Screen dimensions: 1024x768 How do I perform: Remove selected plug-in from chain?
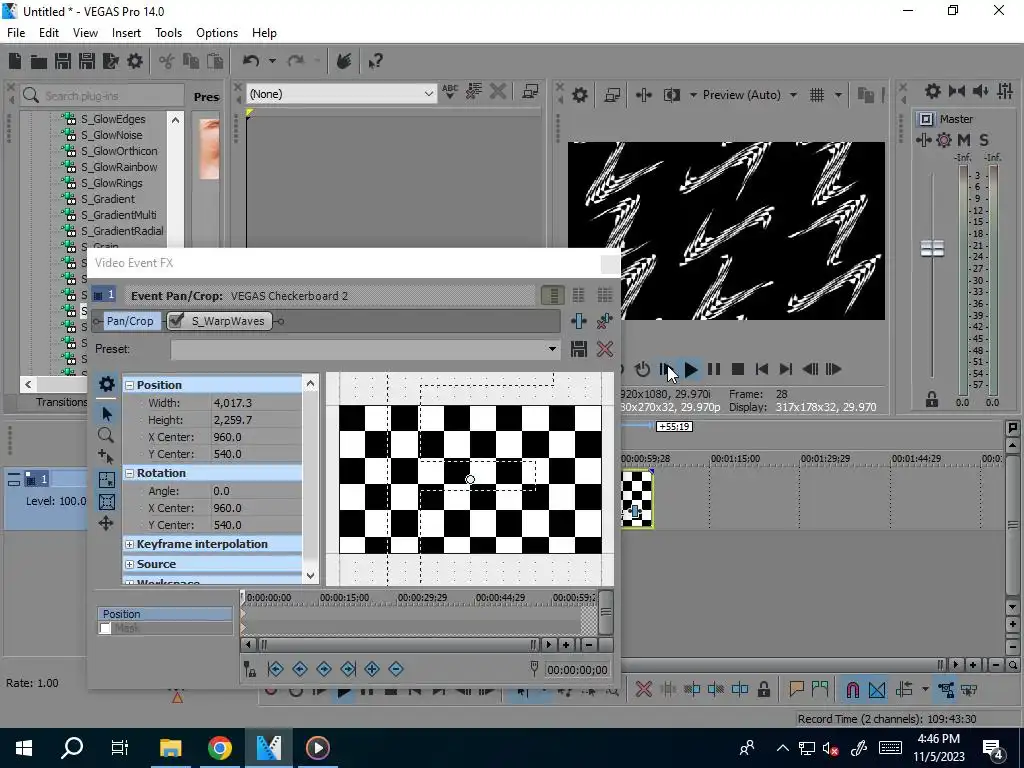tap(605, 321)
